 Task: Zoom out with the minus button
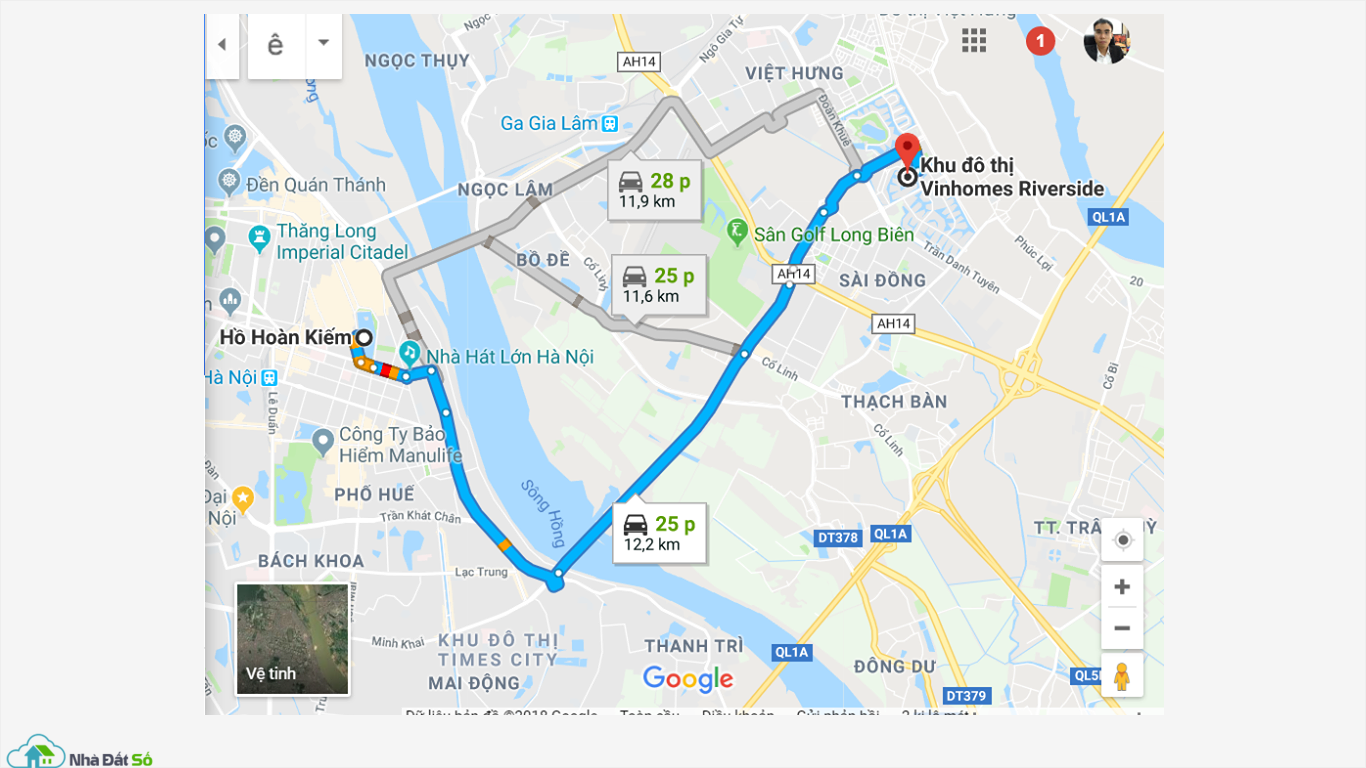[x=1122, y=629]
